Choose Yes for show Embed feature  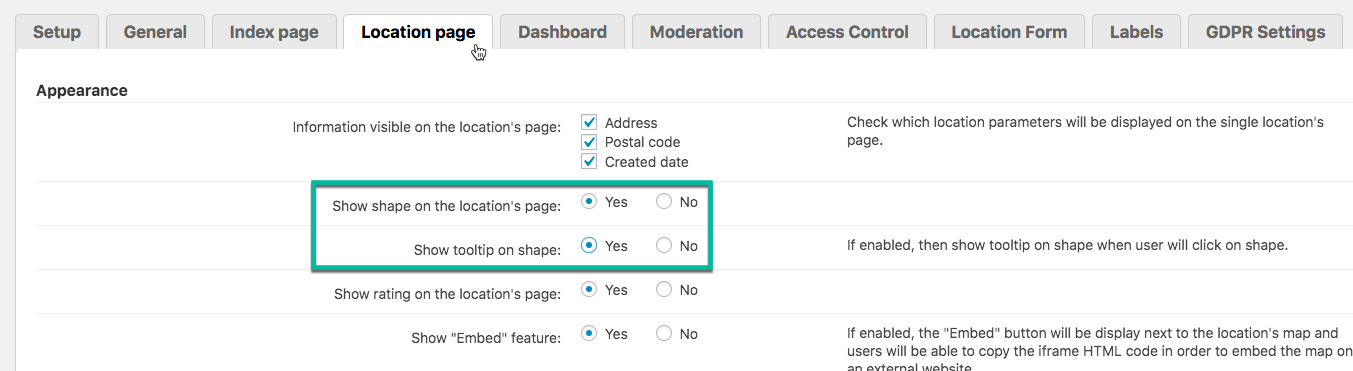[589, 334]
